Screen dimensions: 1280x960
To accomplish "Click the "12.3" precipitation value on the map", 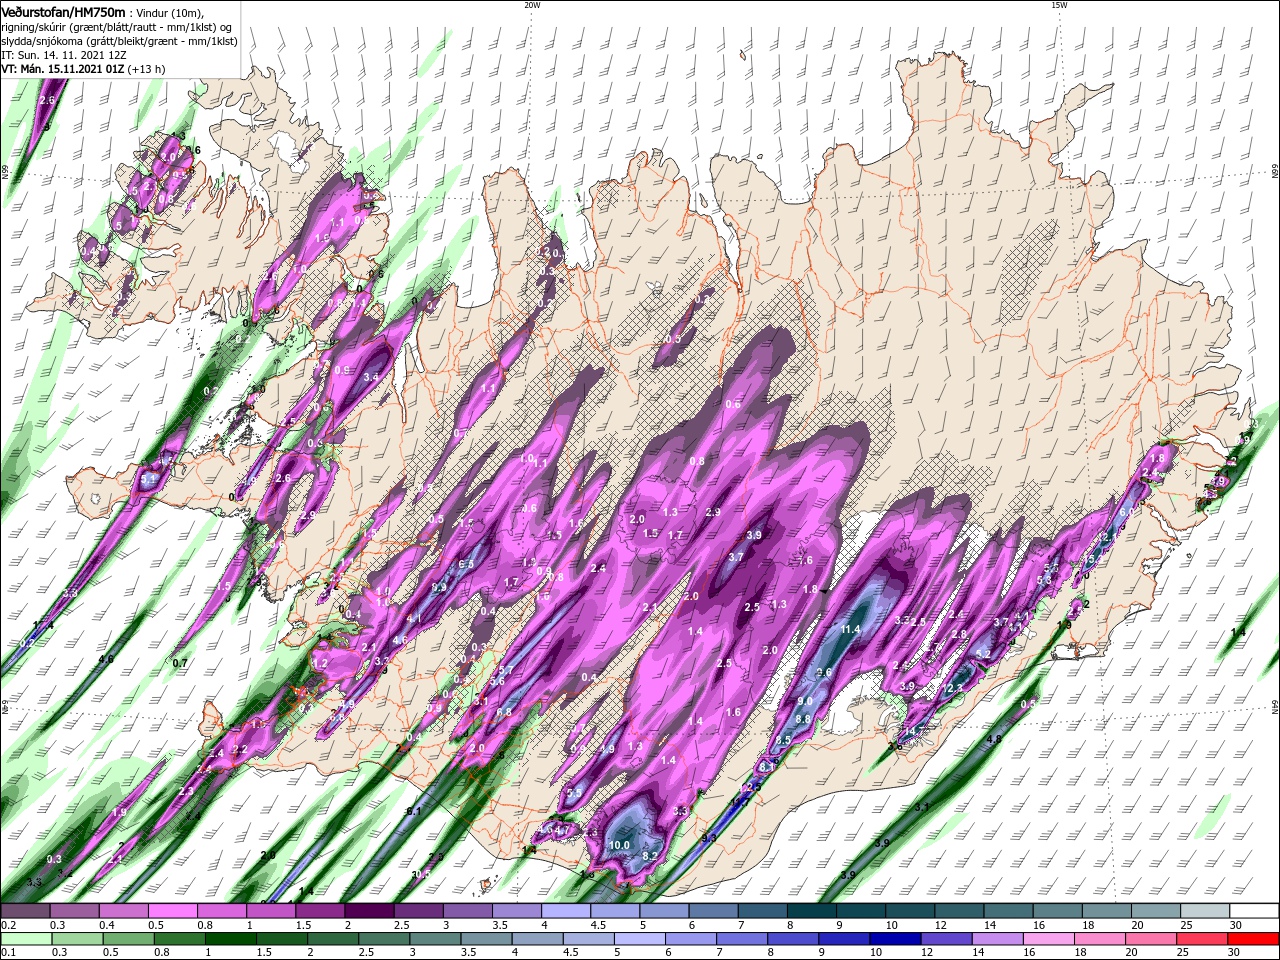I will click(x=954, y=688).
